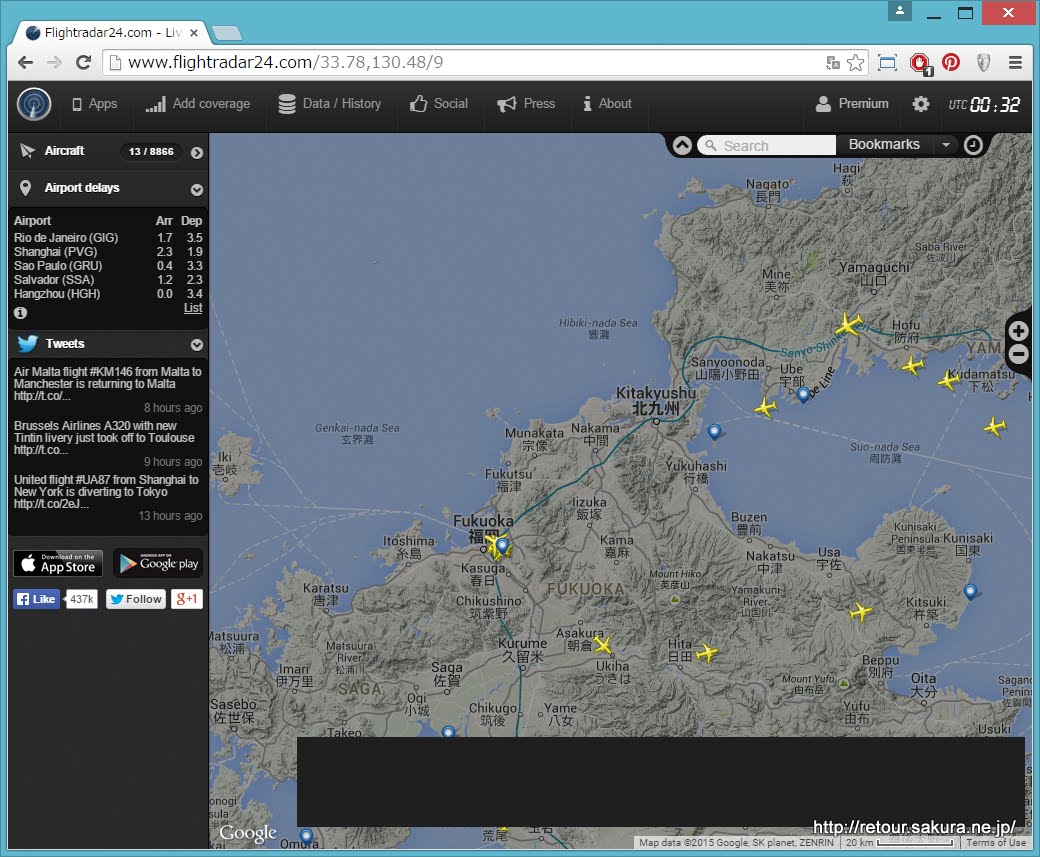Click the airport delays info icon
This screenshot has height=857, width=1040.
(x=21, y=312)
